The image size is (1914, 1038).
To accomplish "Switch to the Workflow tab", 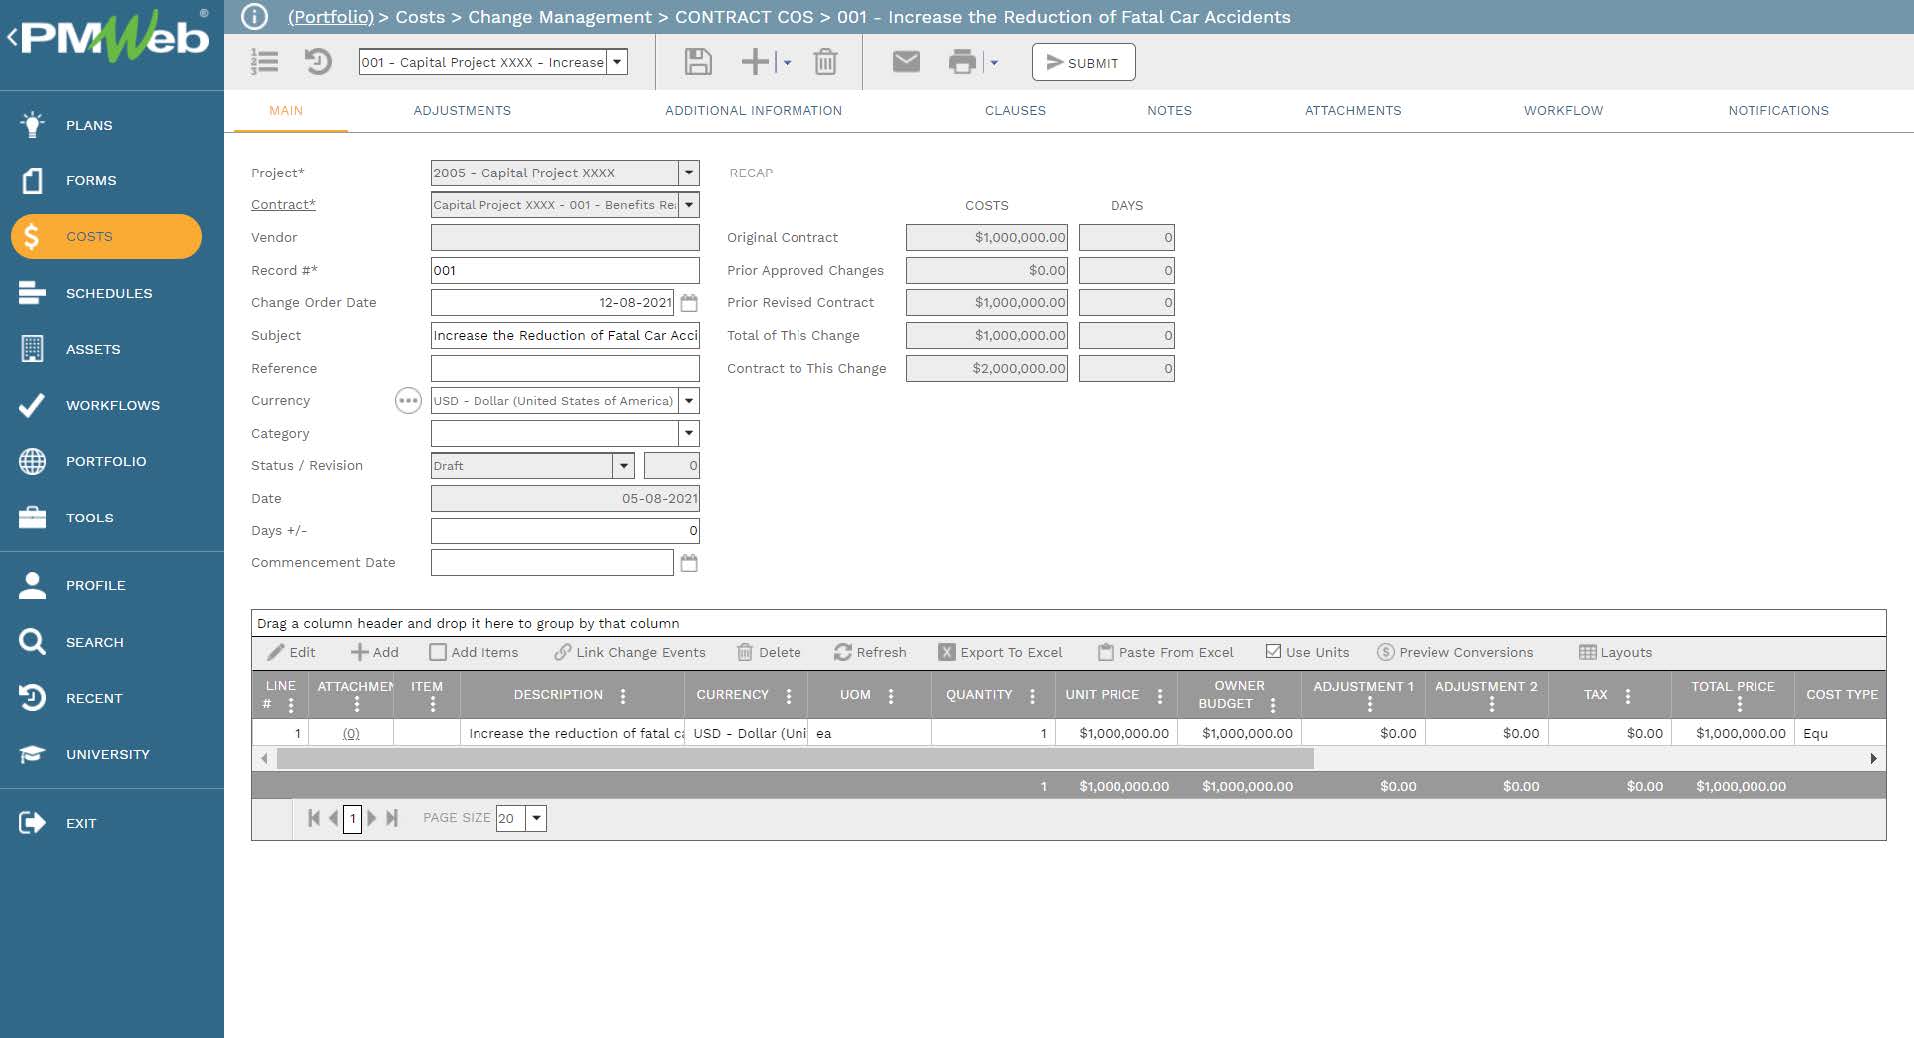I will (1563, 110).
